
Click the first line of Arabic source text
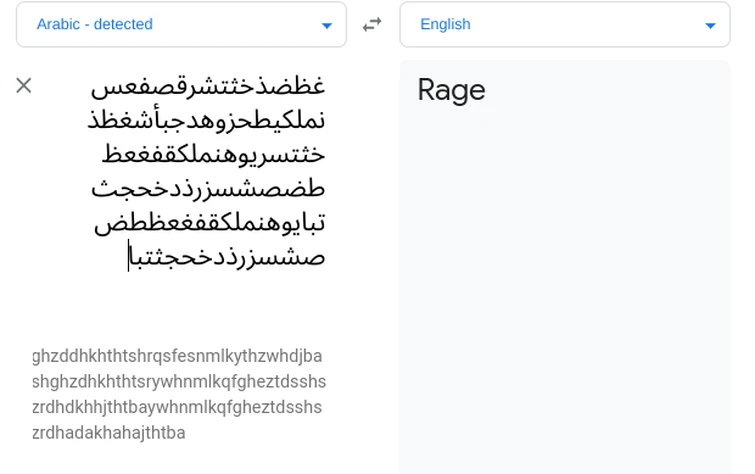(208, 87)
